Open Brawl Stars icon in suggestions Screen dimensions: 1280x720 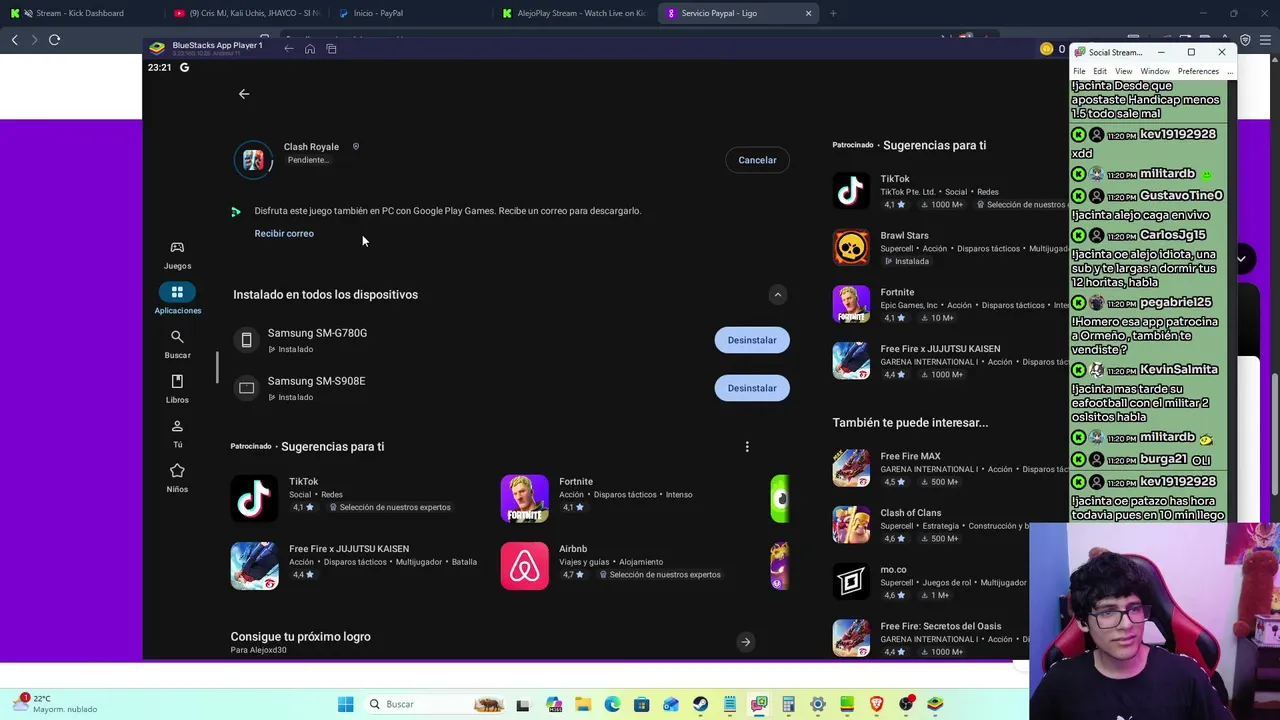pyautogui.click(x=851, y=248)
